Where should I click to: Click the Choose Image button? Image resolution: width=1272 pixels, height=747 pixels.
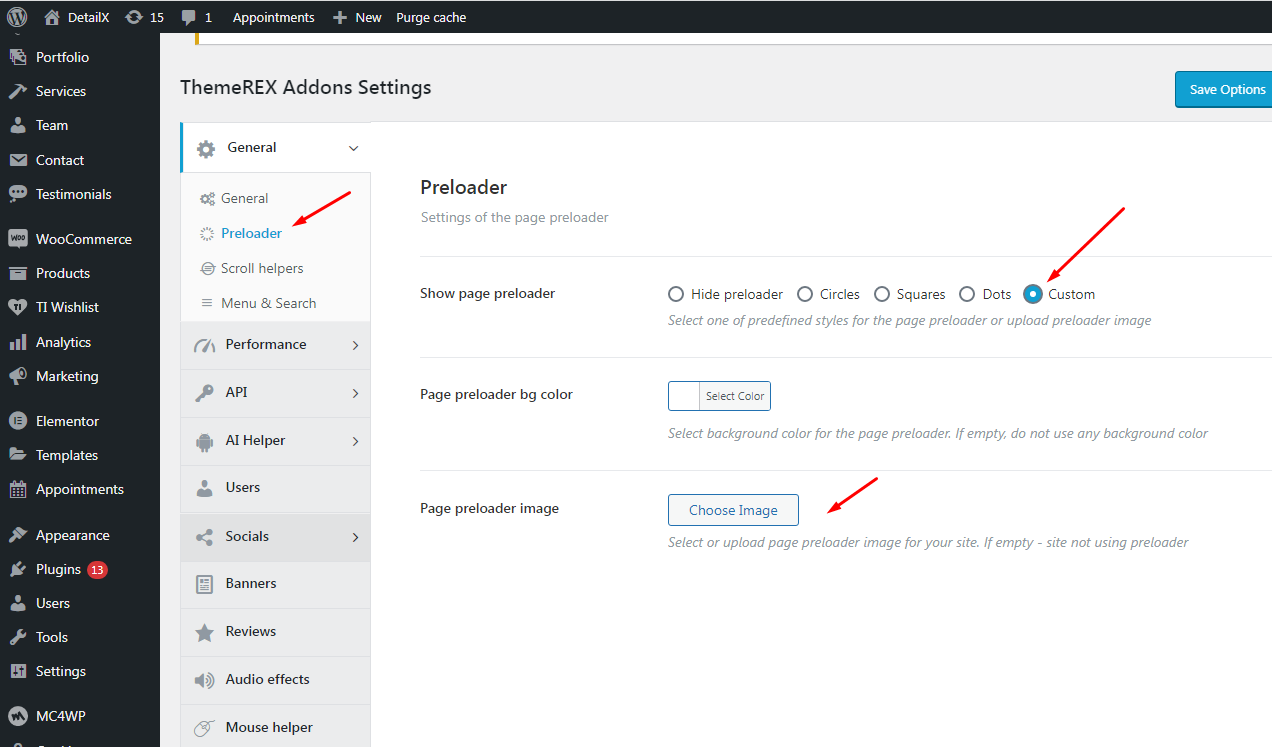tap(733, 510)
